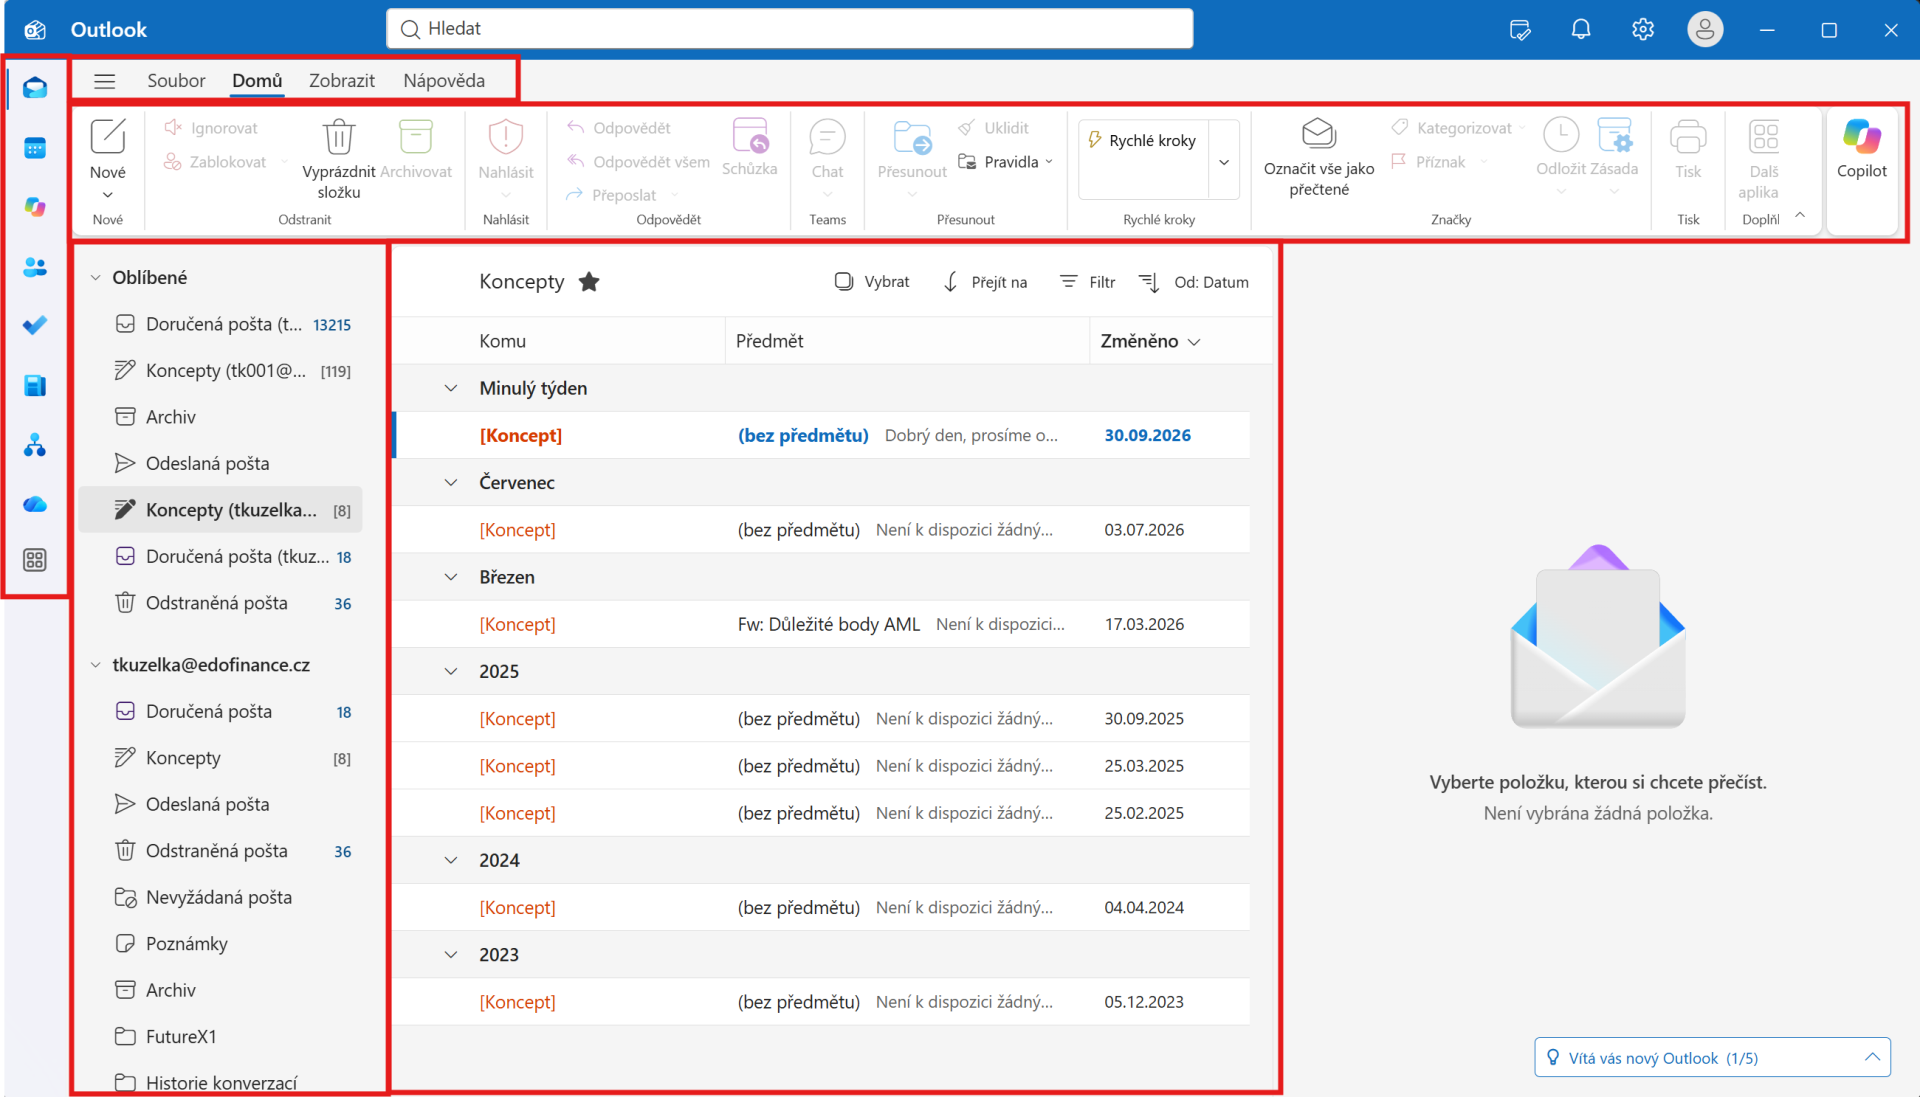Open draft Fw: Důležité body AML
This screenshot has width=1920, height=1097.
(x=822, y=624)
